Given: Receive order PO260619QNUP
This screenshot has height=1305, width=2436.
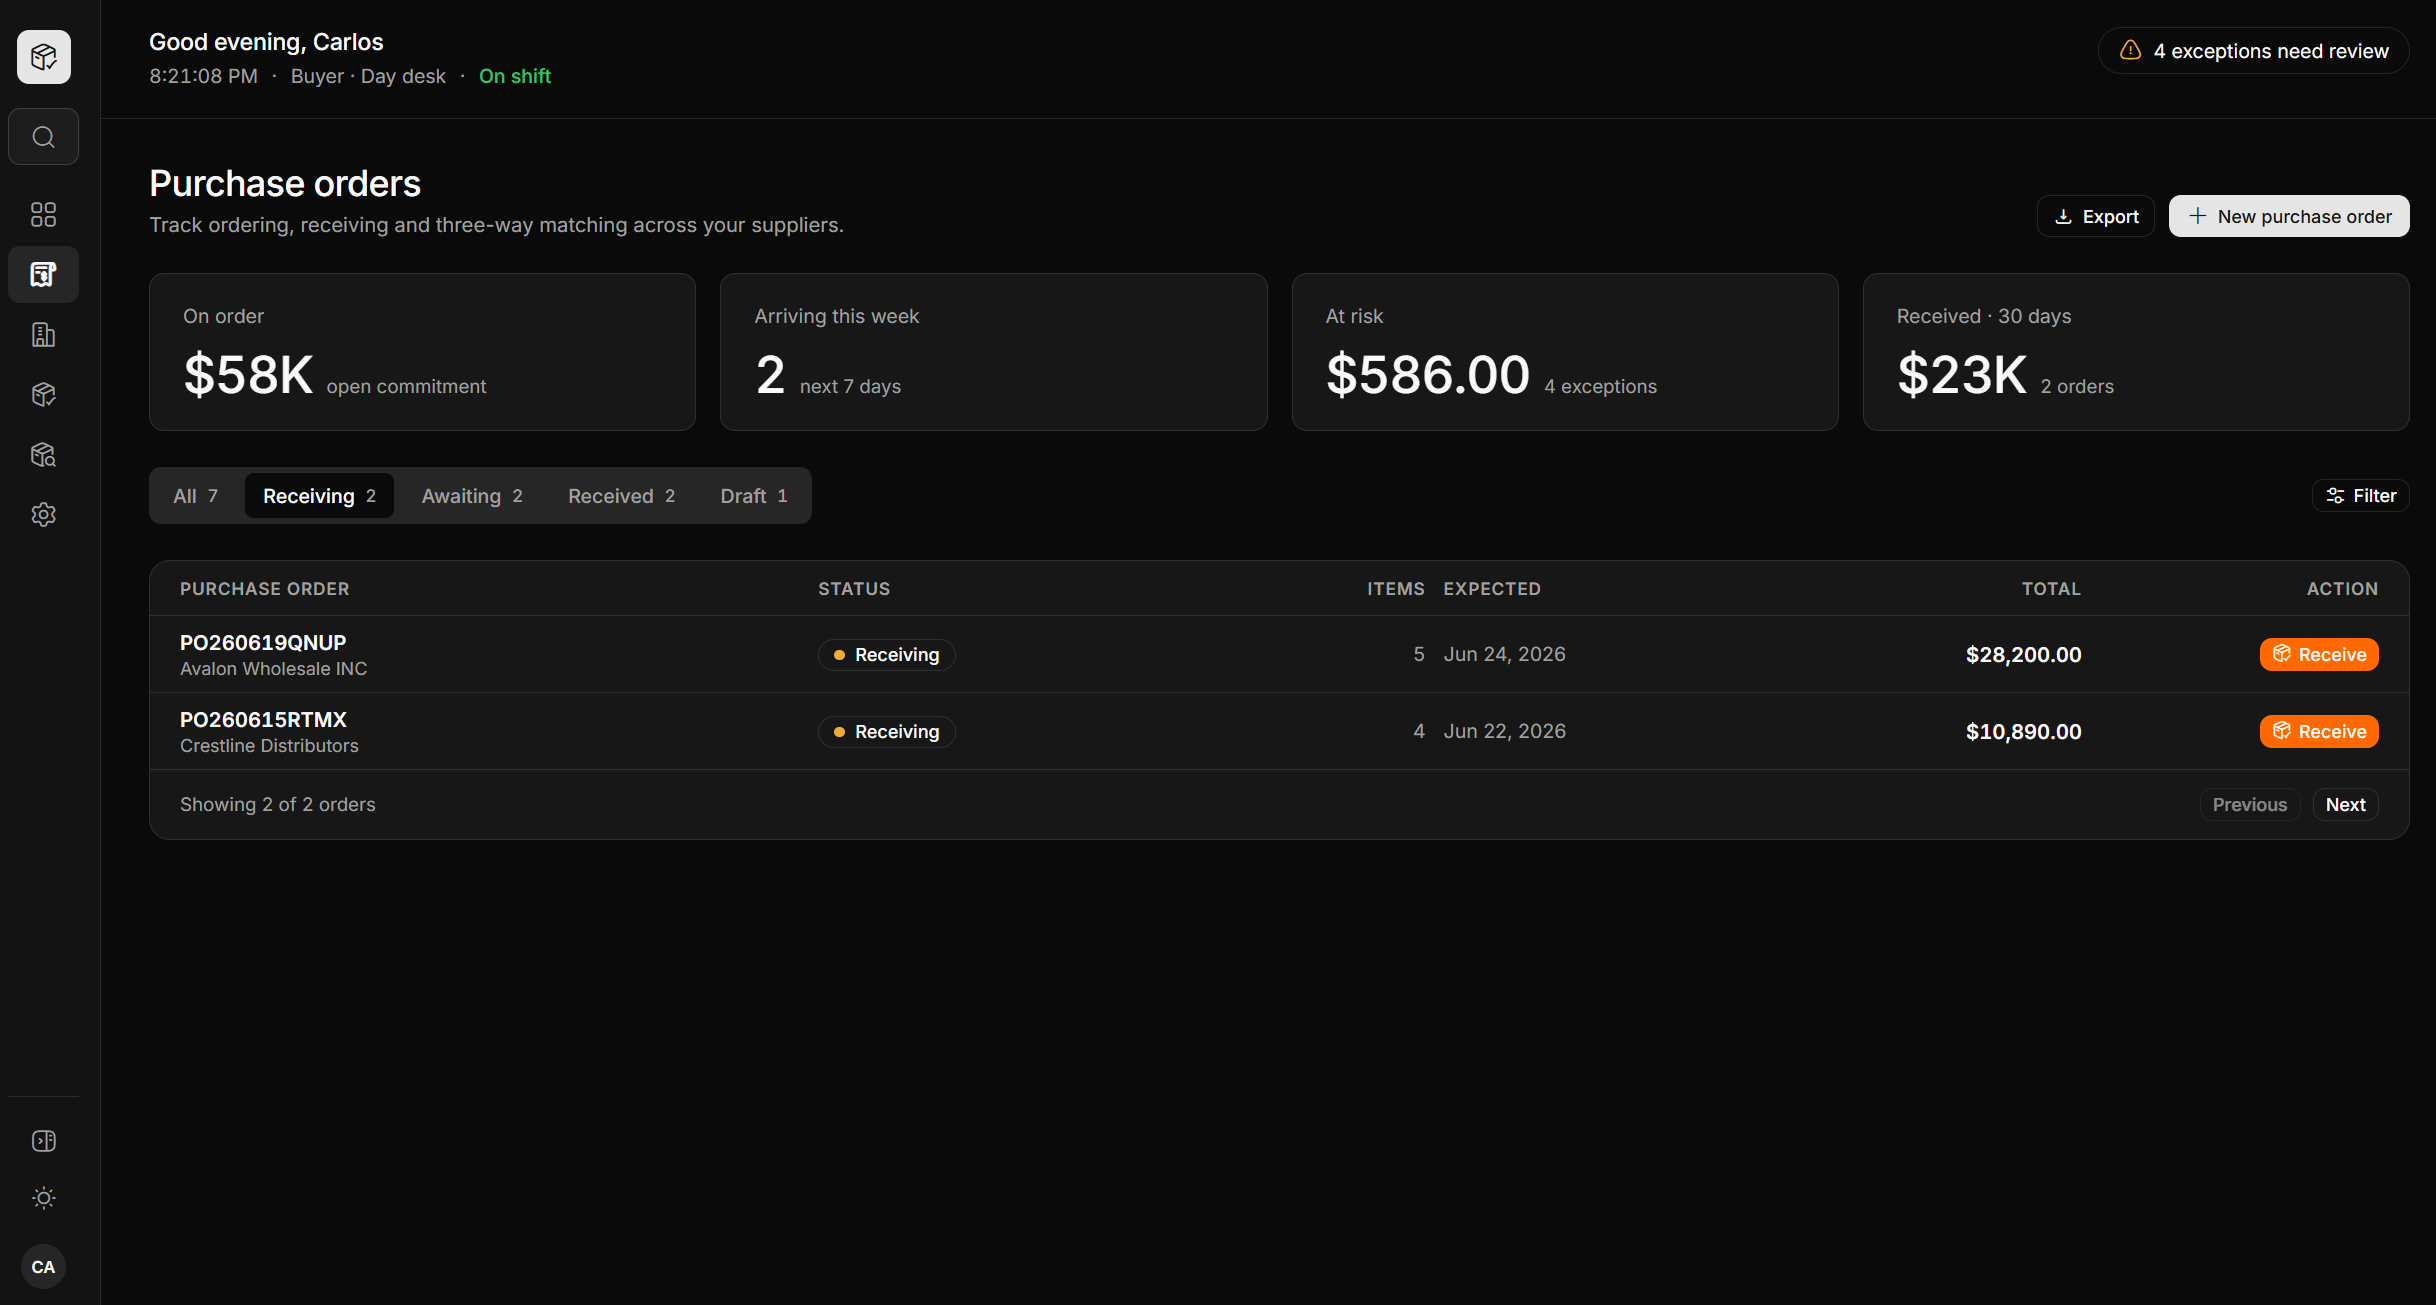Looking at the screenshot, I should [x=2319, y=654].
